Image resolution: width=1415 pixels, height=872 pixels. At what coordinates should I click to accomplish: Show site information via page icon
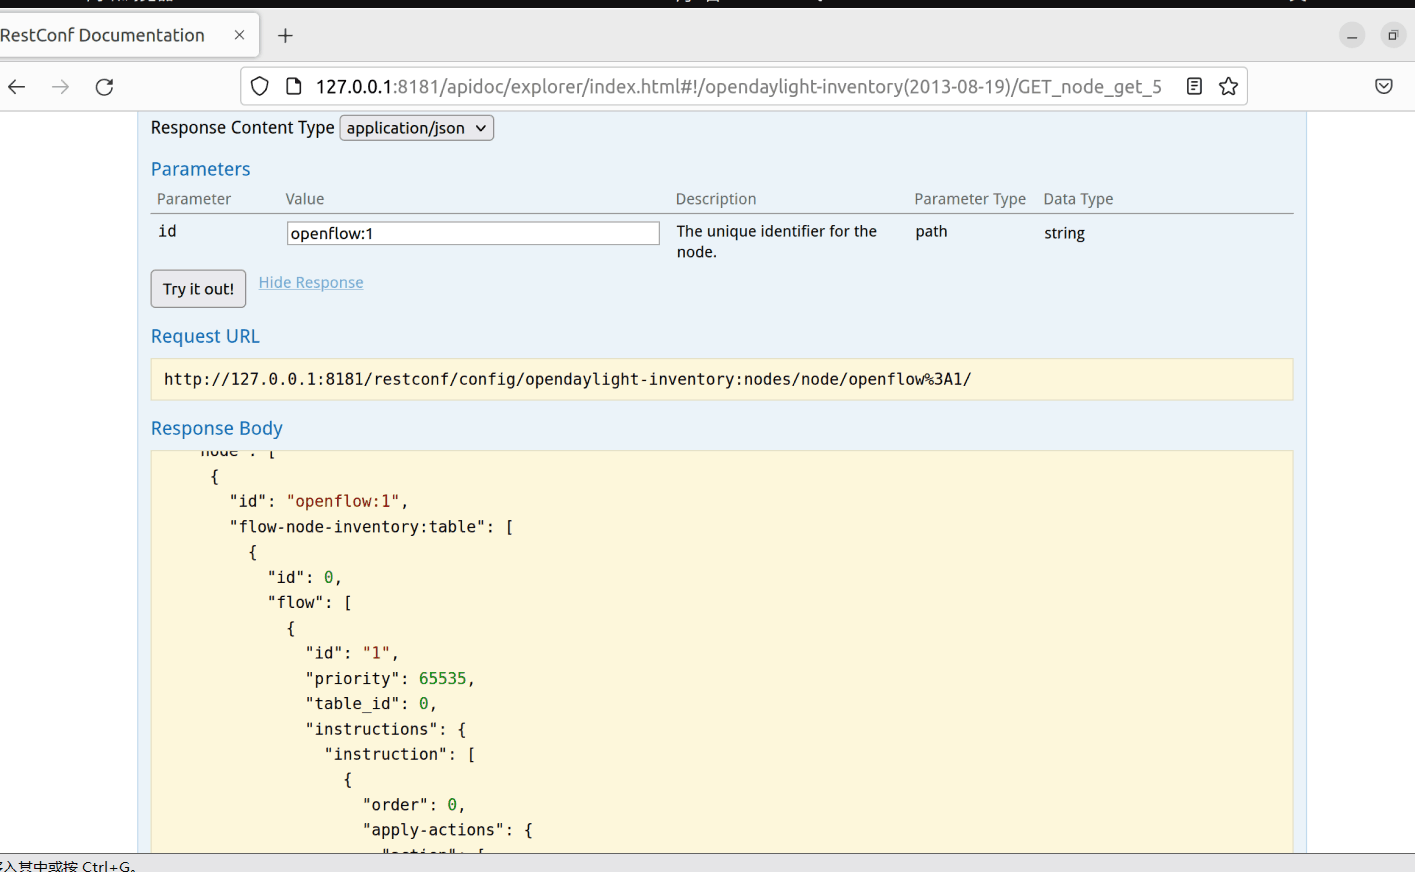pyautogui.click(x=293, y=87)
